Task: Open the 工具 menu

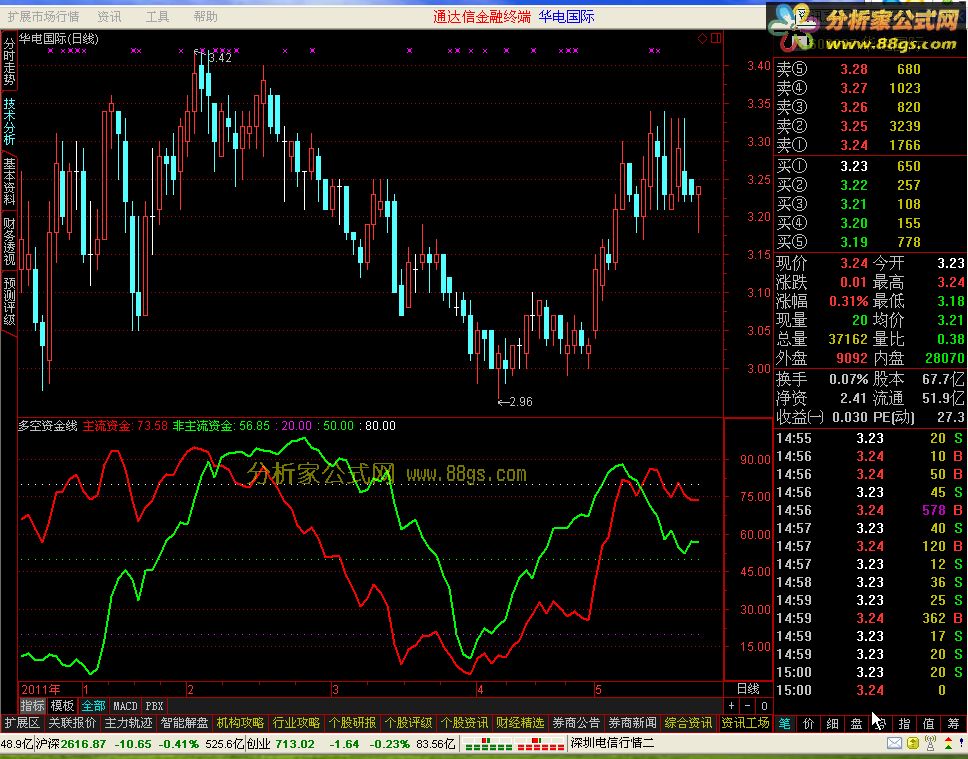Action: click(x=157, y=17)
